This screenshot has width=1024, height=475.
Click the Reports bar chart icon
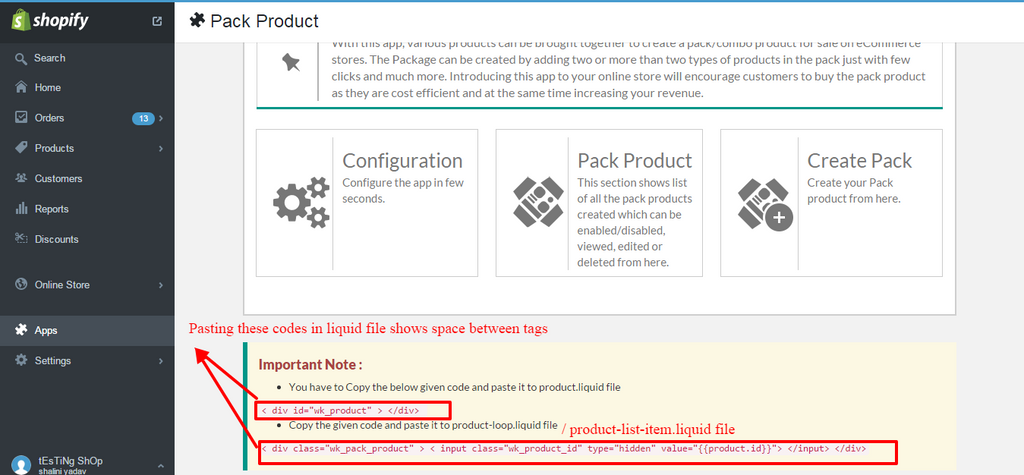click(21, 209)
